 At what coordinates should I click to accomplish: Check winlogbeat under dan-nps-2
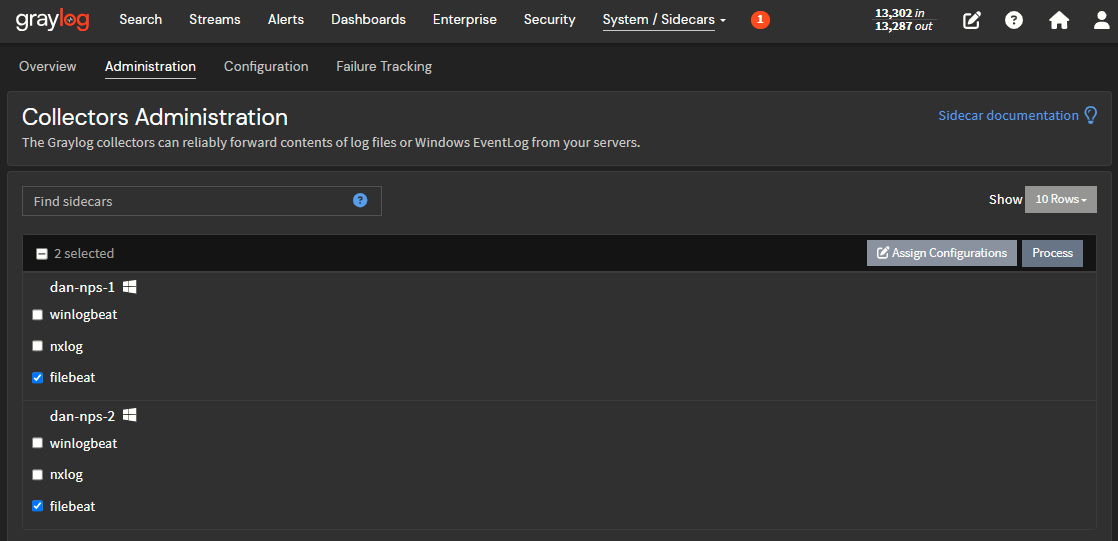[x=38, y=443]
